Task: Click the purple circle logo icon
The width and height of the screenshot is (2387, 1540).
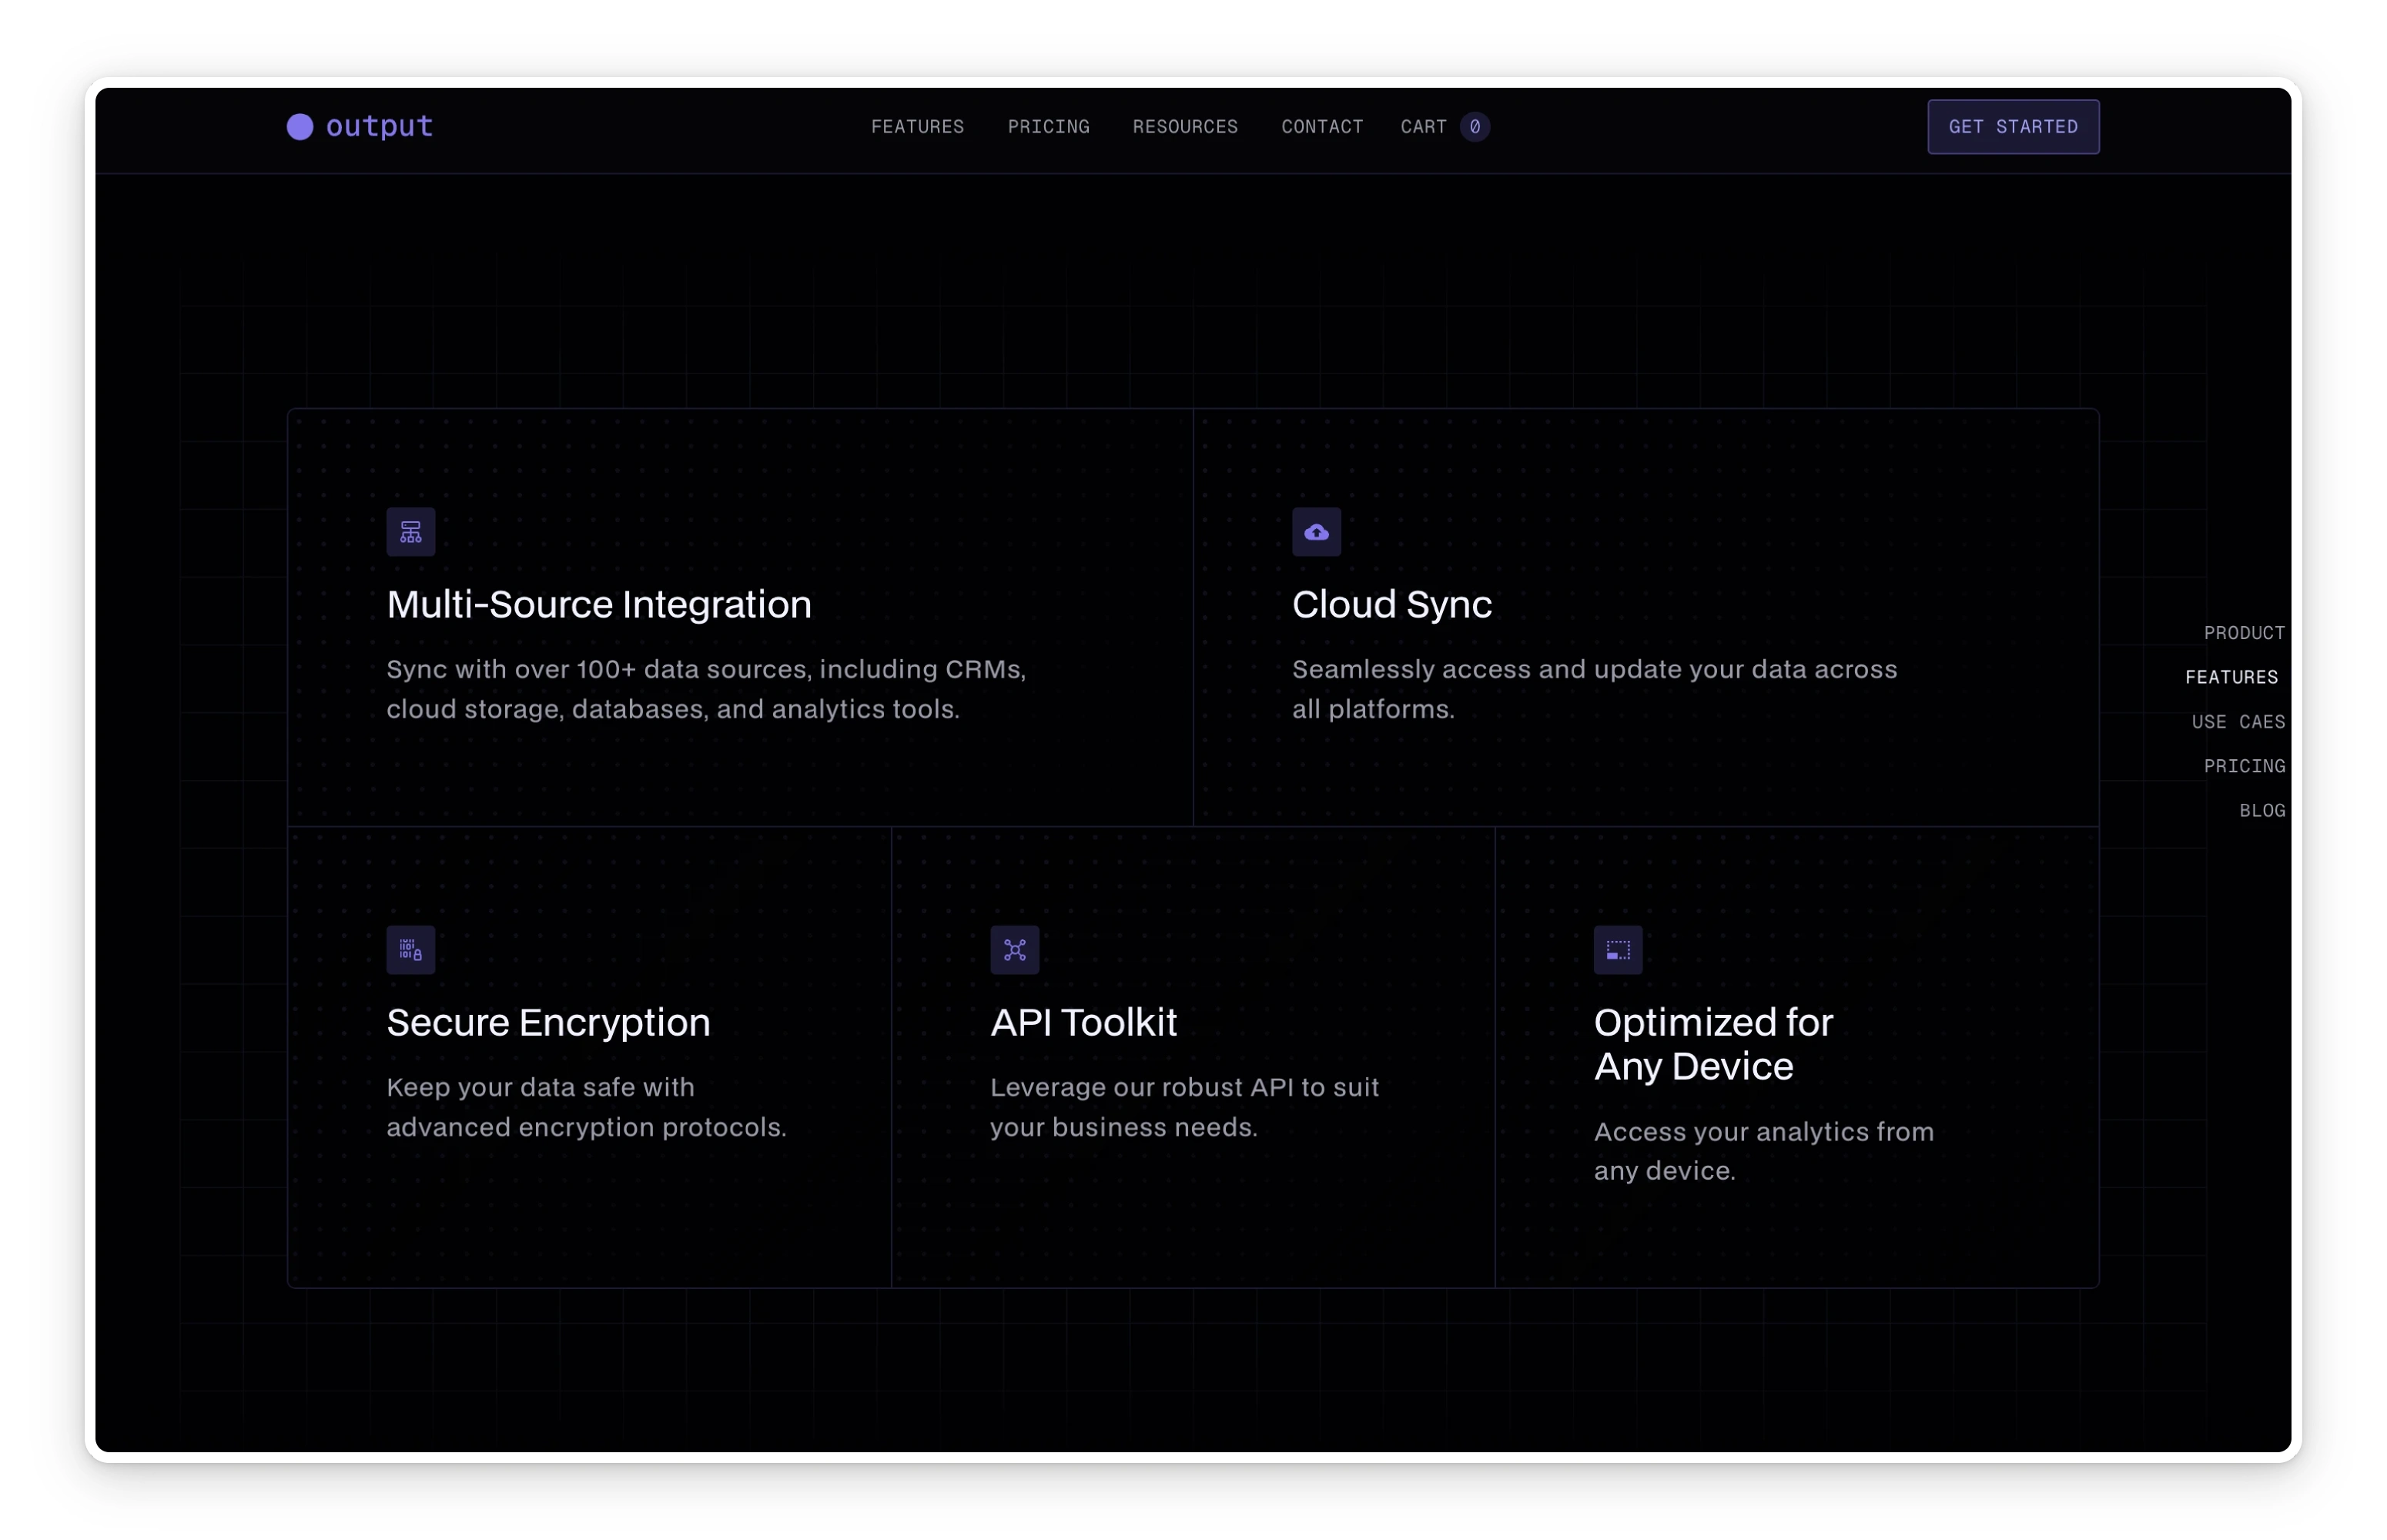Action: [300, 127]
